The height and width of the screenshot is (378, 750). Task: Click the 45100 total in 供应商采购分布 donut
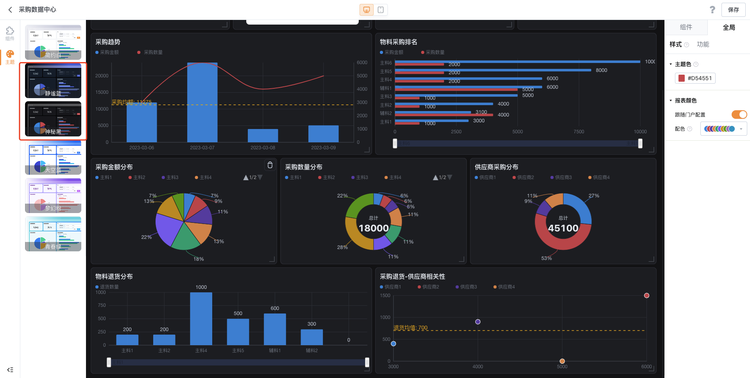[x=563, y=228]
